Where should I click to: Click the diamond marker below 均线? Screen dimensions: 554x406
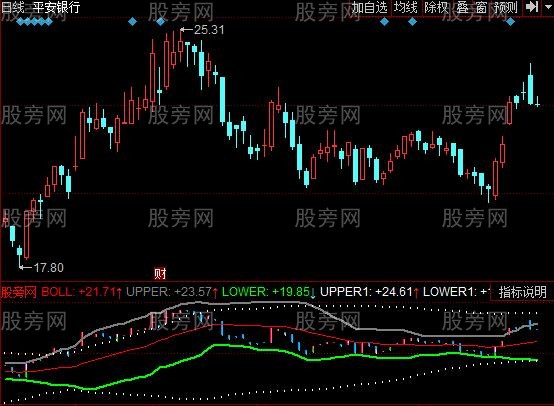412,22
